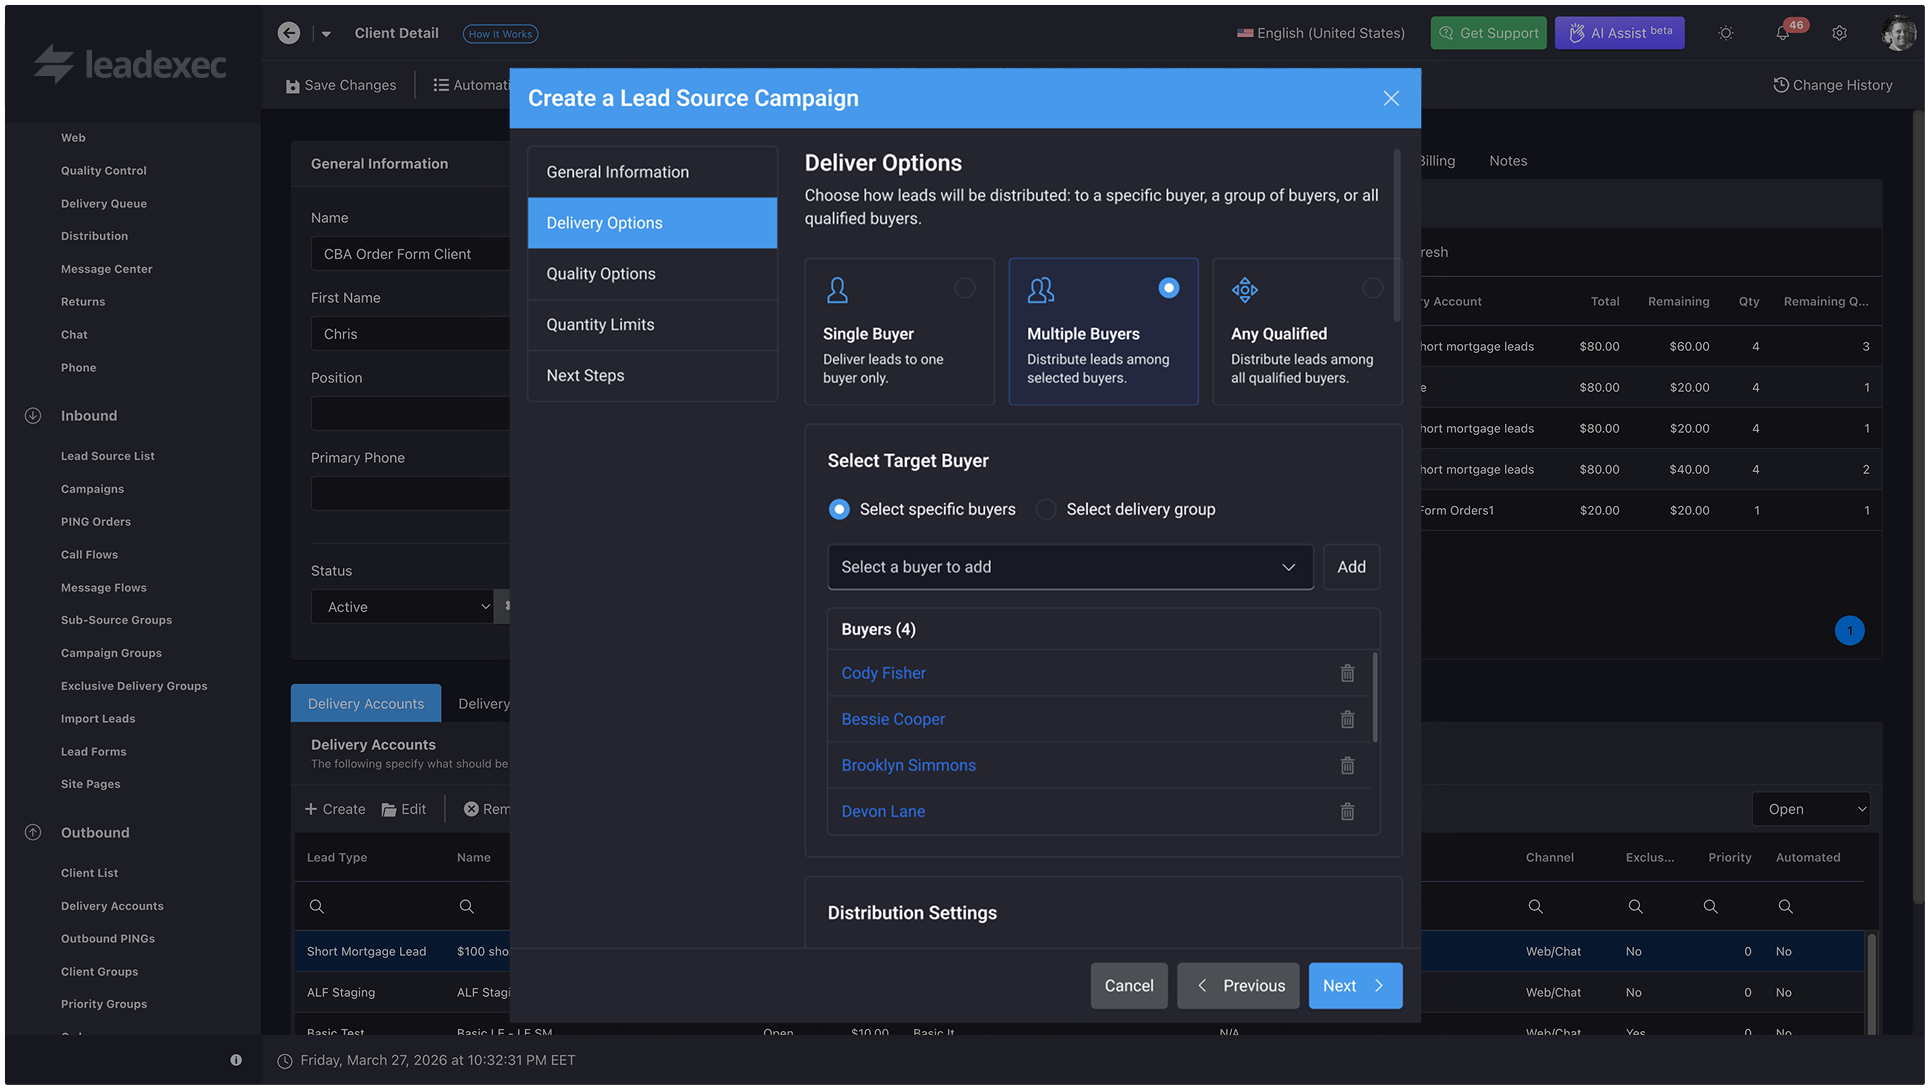Click the dialog content scrollbar
The image size is (1930, 1090).
[1397, 236]
